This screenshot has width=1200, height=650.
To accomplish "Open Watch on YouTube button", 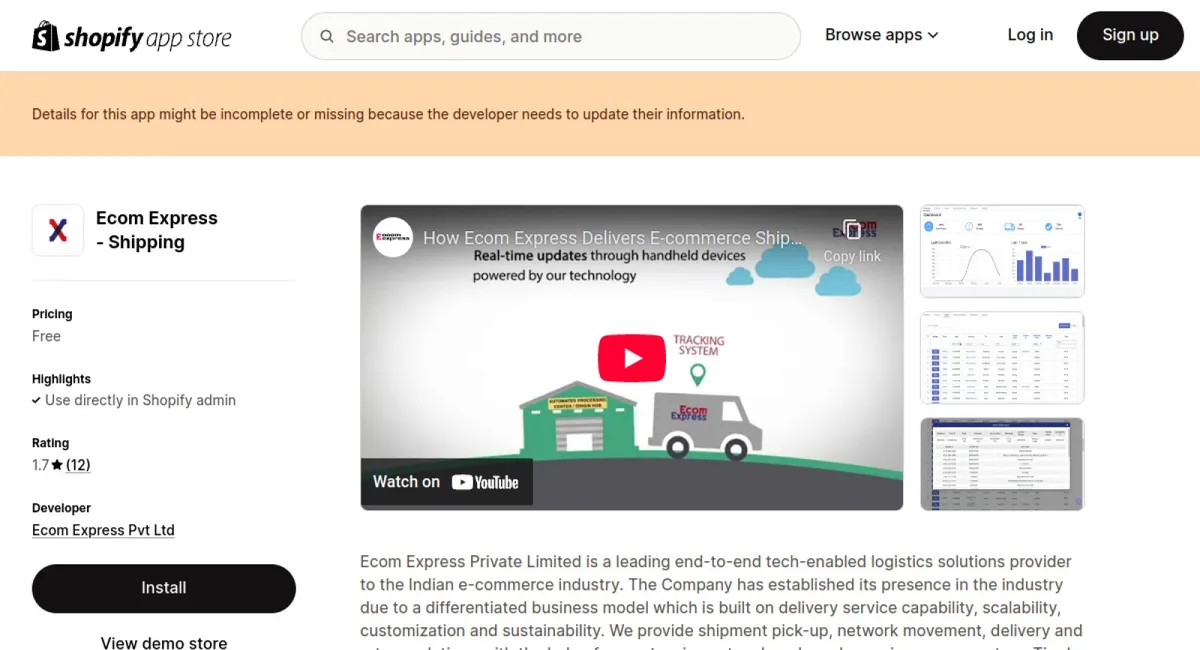I will coord(446,482).
